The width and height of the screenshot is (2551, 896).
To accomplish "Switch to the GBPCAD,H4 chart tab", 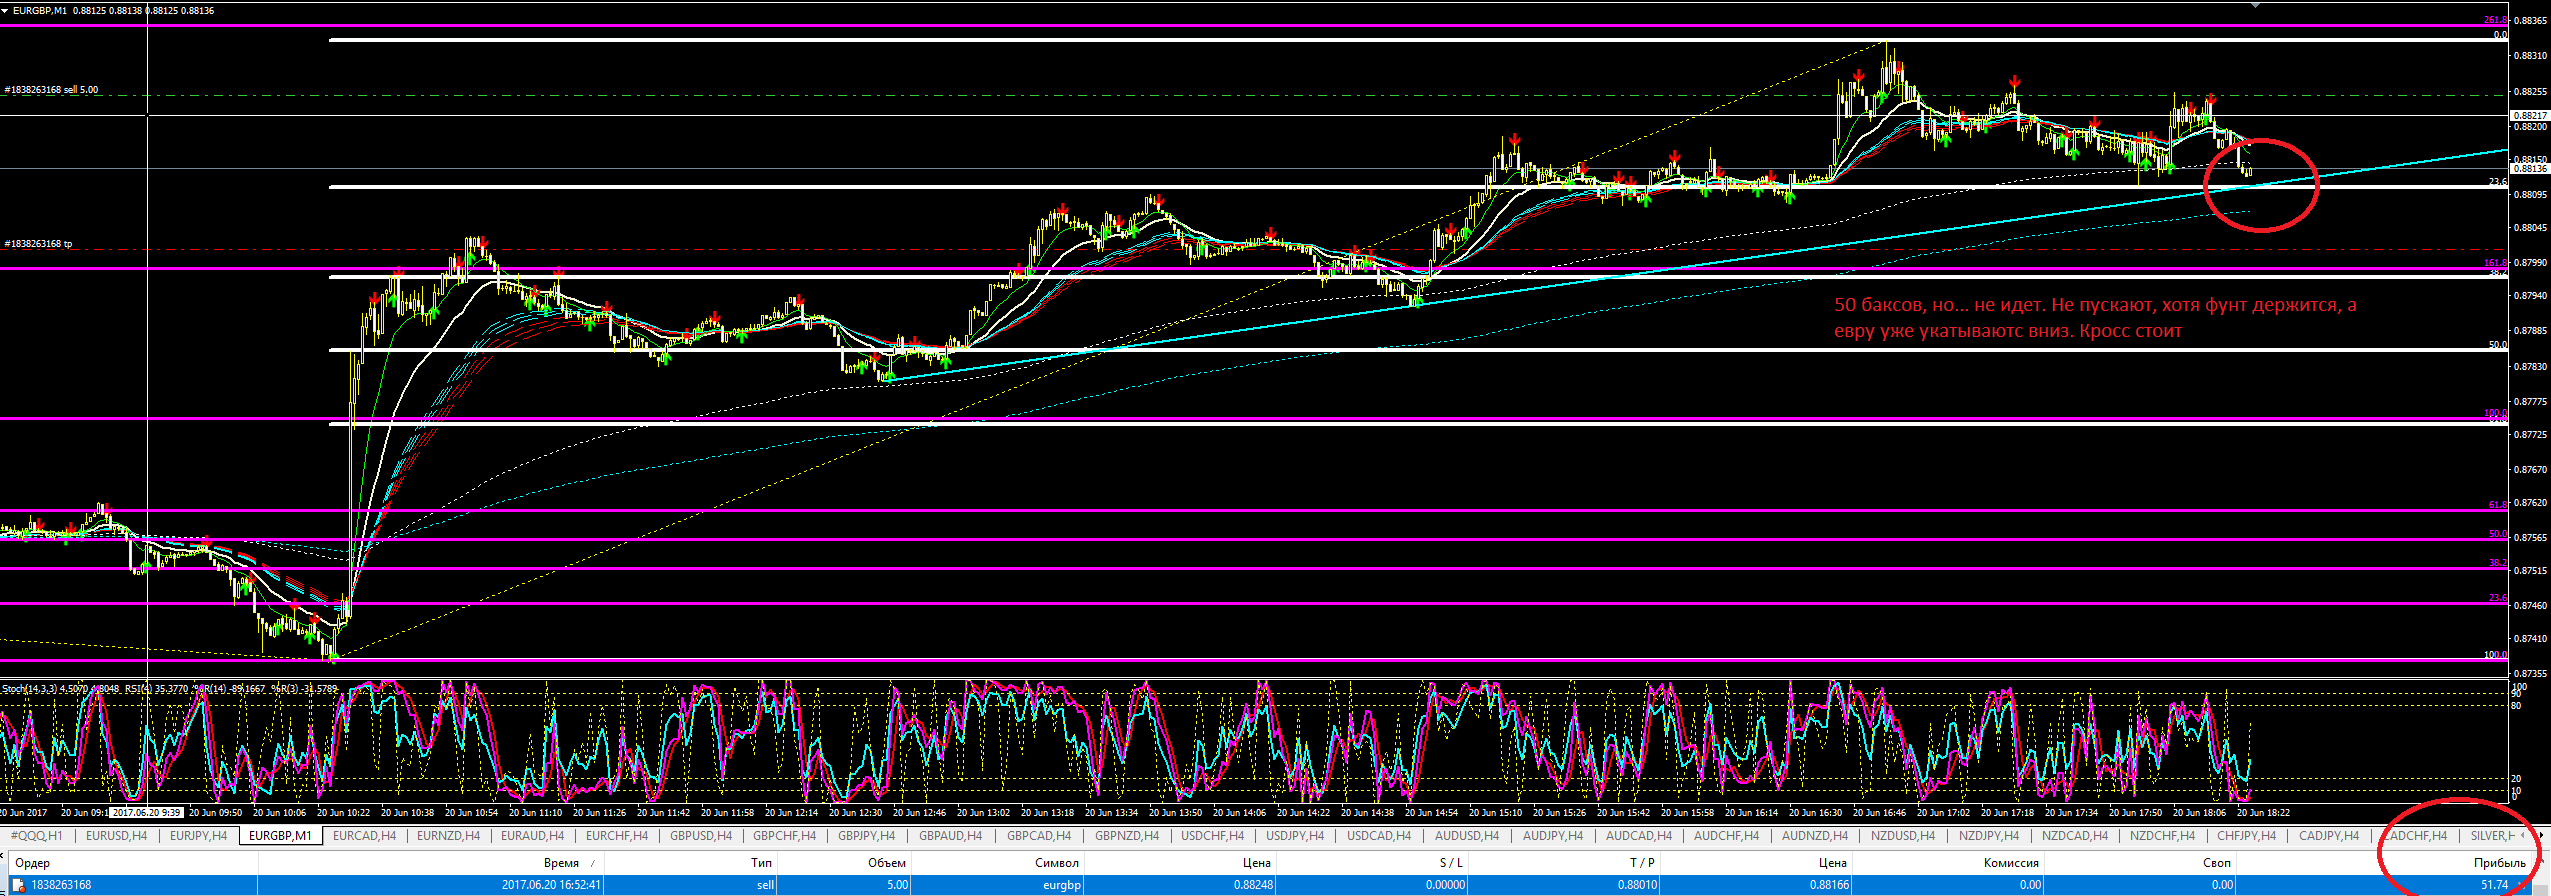I will point(1038,836).
